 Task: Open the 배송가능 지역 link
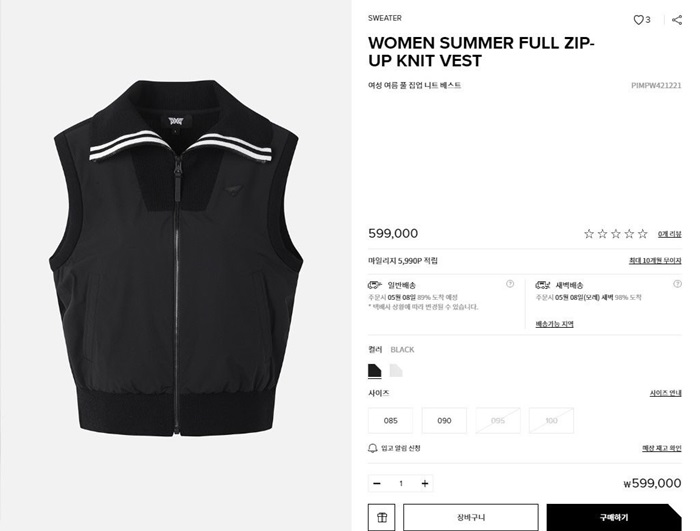coord(554,324)
